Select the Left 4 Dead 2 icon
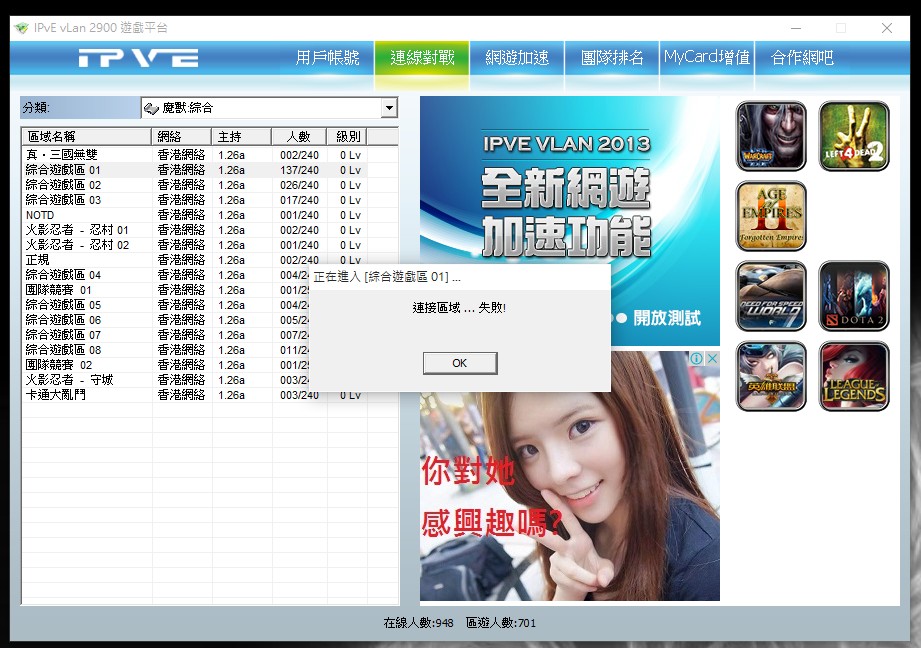The height and width of the screenshot is (648, 921). coord(853,136)
